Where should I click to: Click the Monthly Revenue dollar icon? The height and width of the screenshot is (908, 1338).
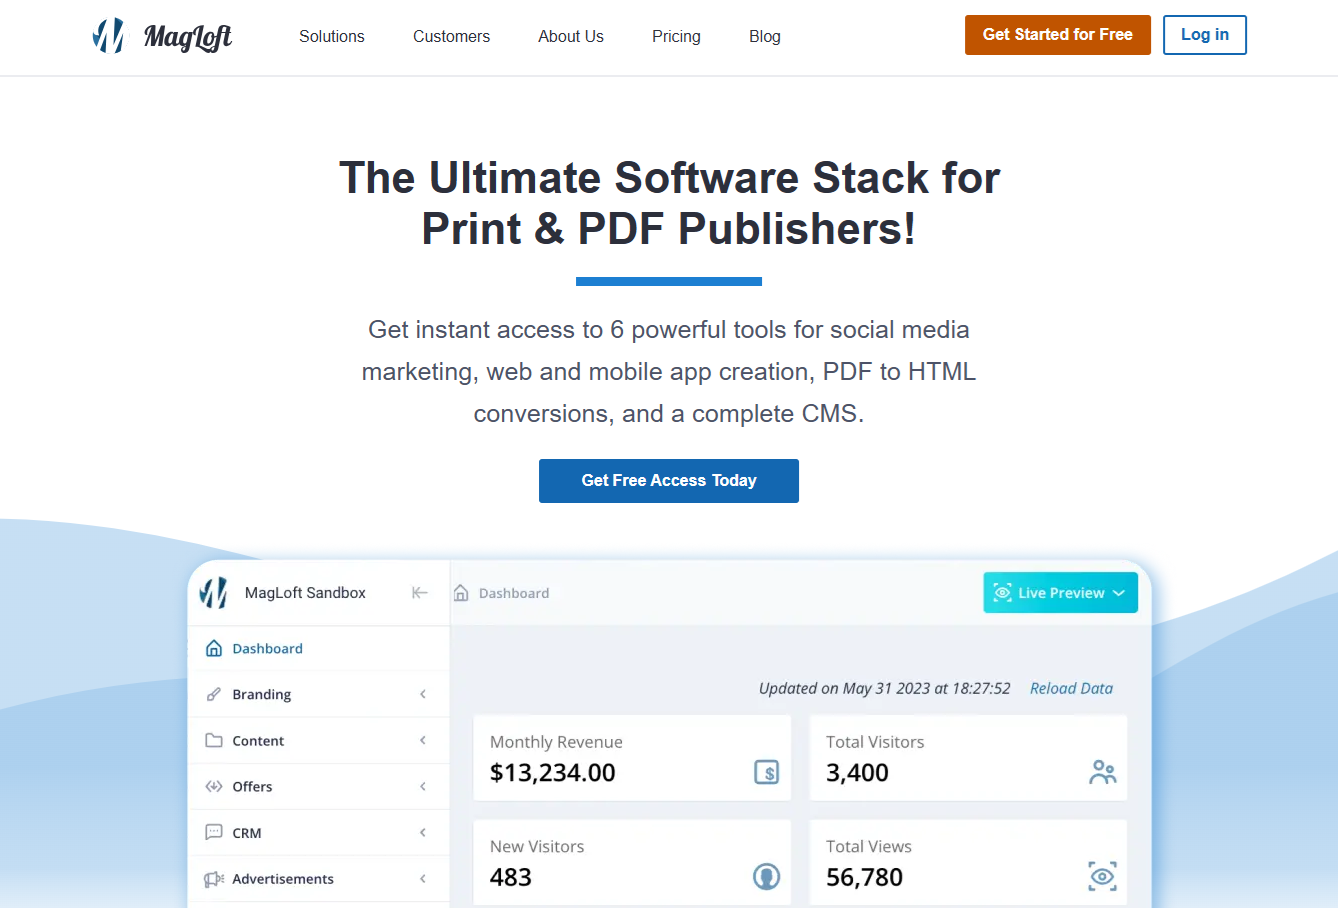(x=766, y=772)
